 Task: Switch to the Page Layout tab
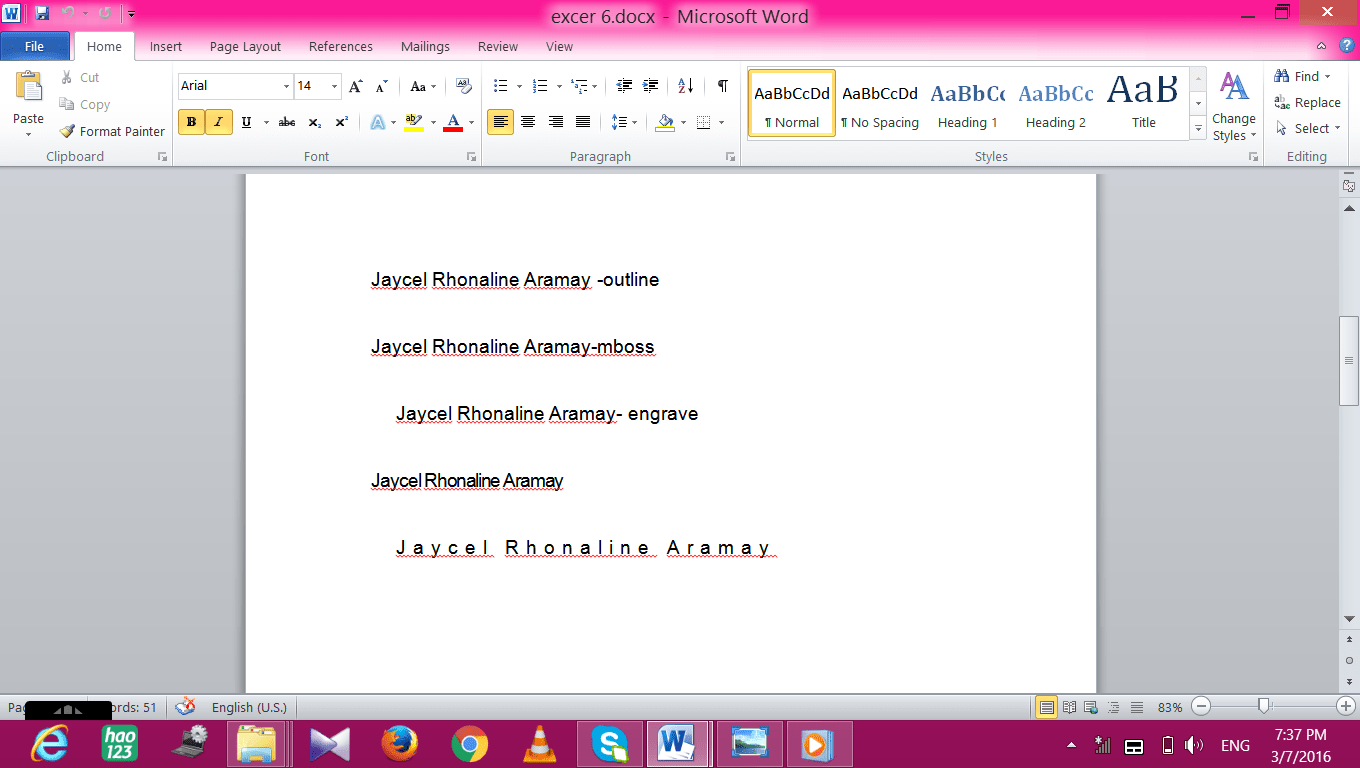click(245, 46)
